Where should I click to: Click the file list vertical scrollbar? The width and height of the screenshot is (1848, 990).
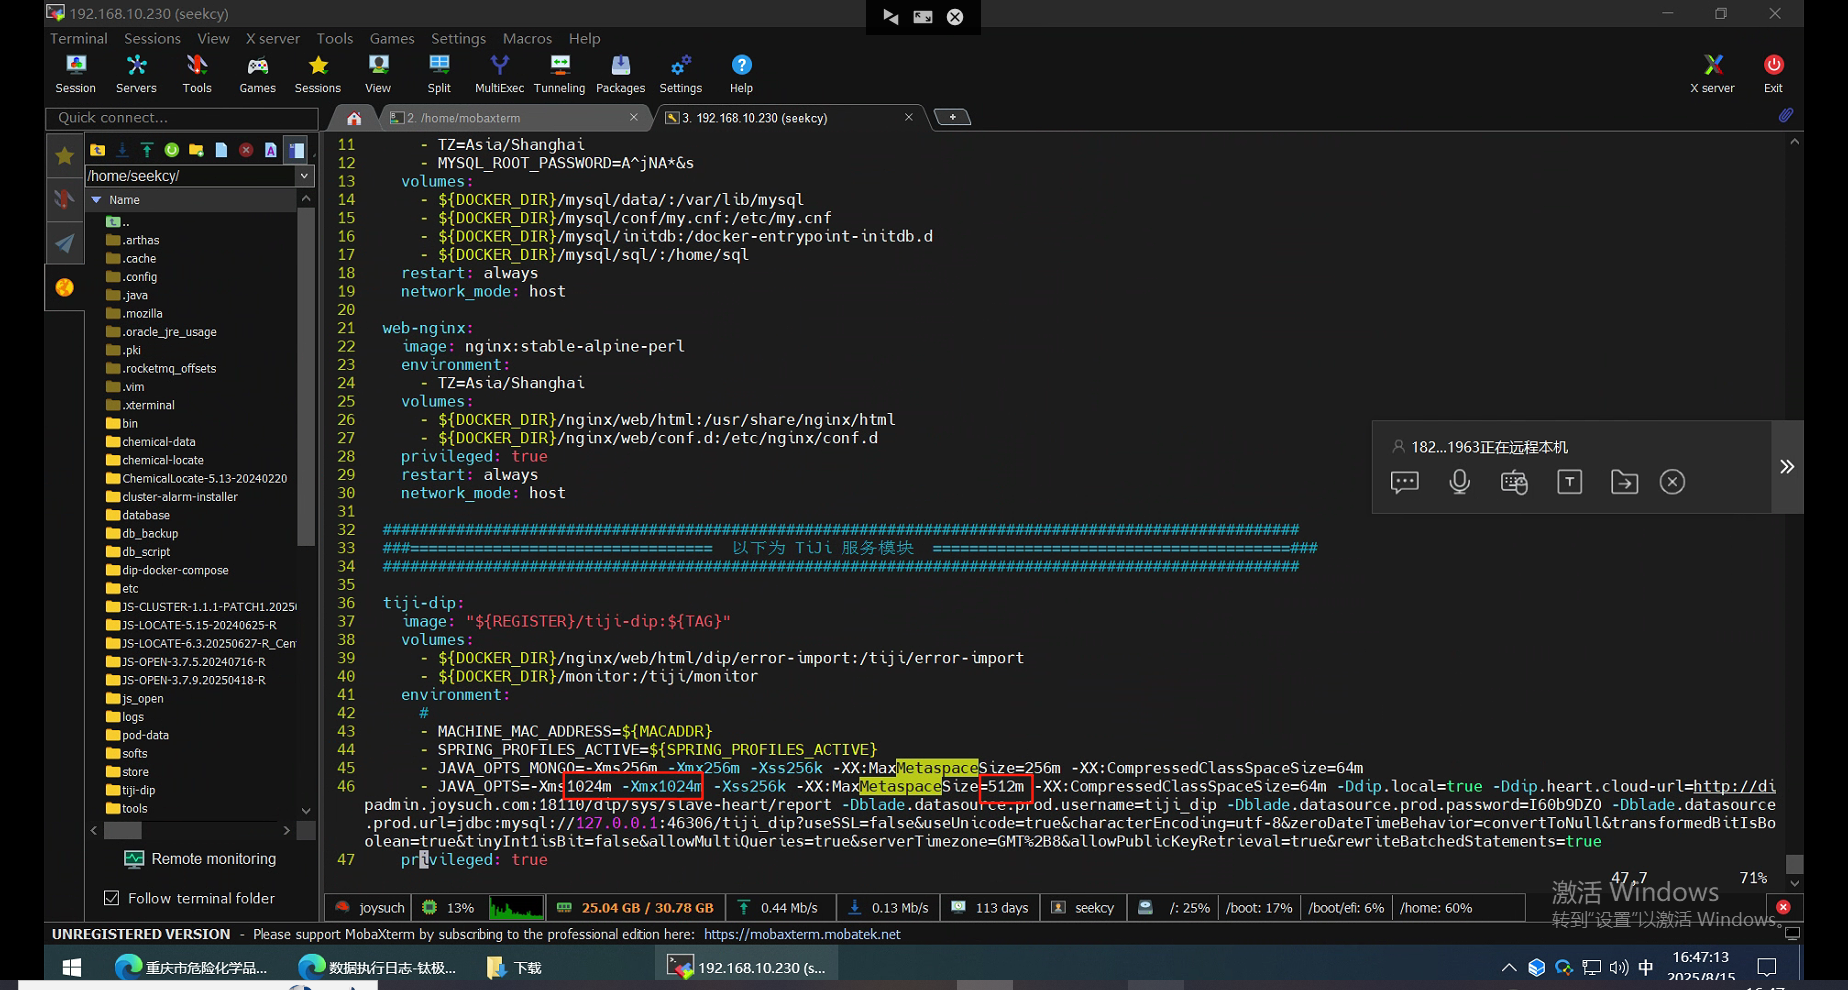coord(306,376)
